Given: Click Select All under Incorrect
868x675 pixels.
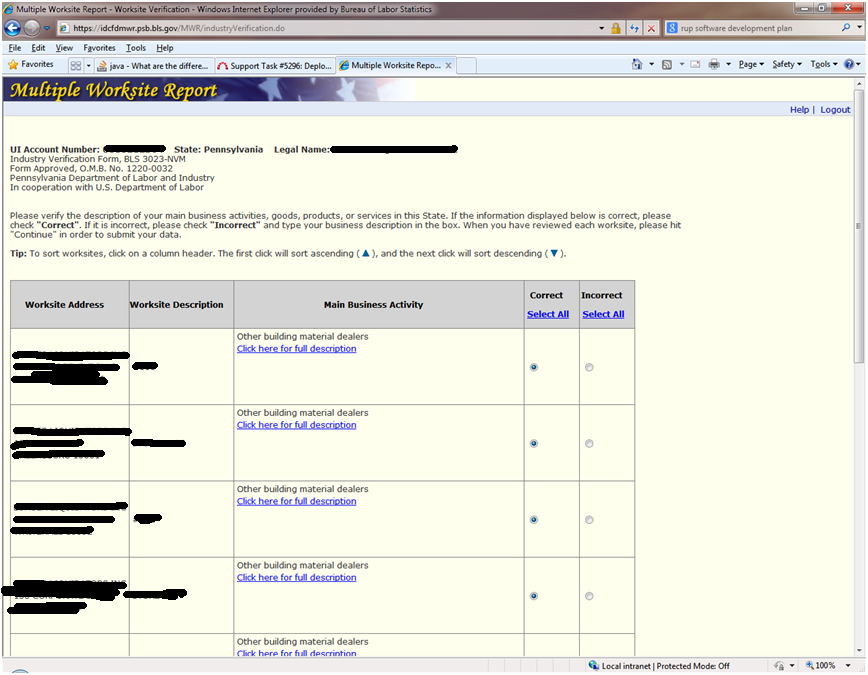Looking at the screenshot, I should 603,314.
